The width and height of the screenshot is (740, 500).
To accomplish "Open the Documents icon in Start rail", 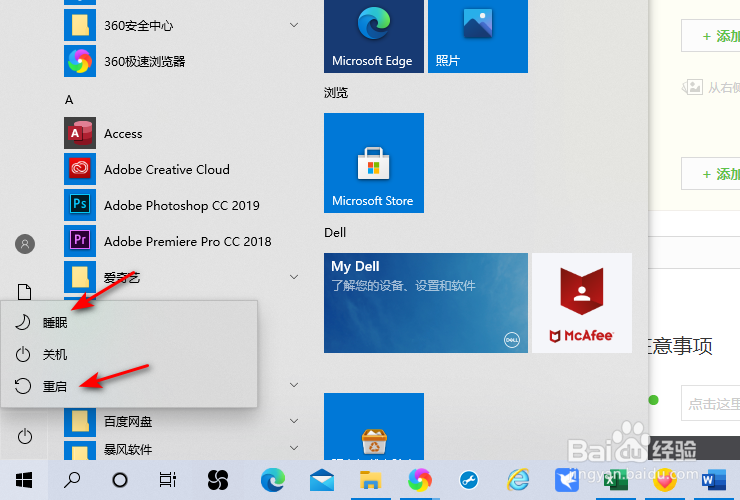I will (25, 292).
